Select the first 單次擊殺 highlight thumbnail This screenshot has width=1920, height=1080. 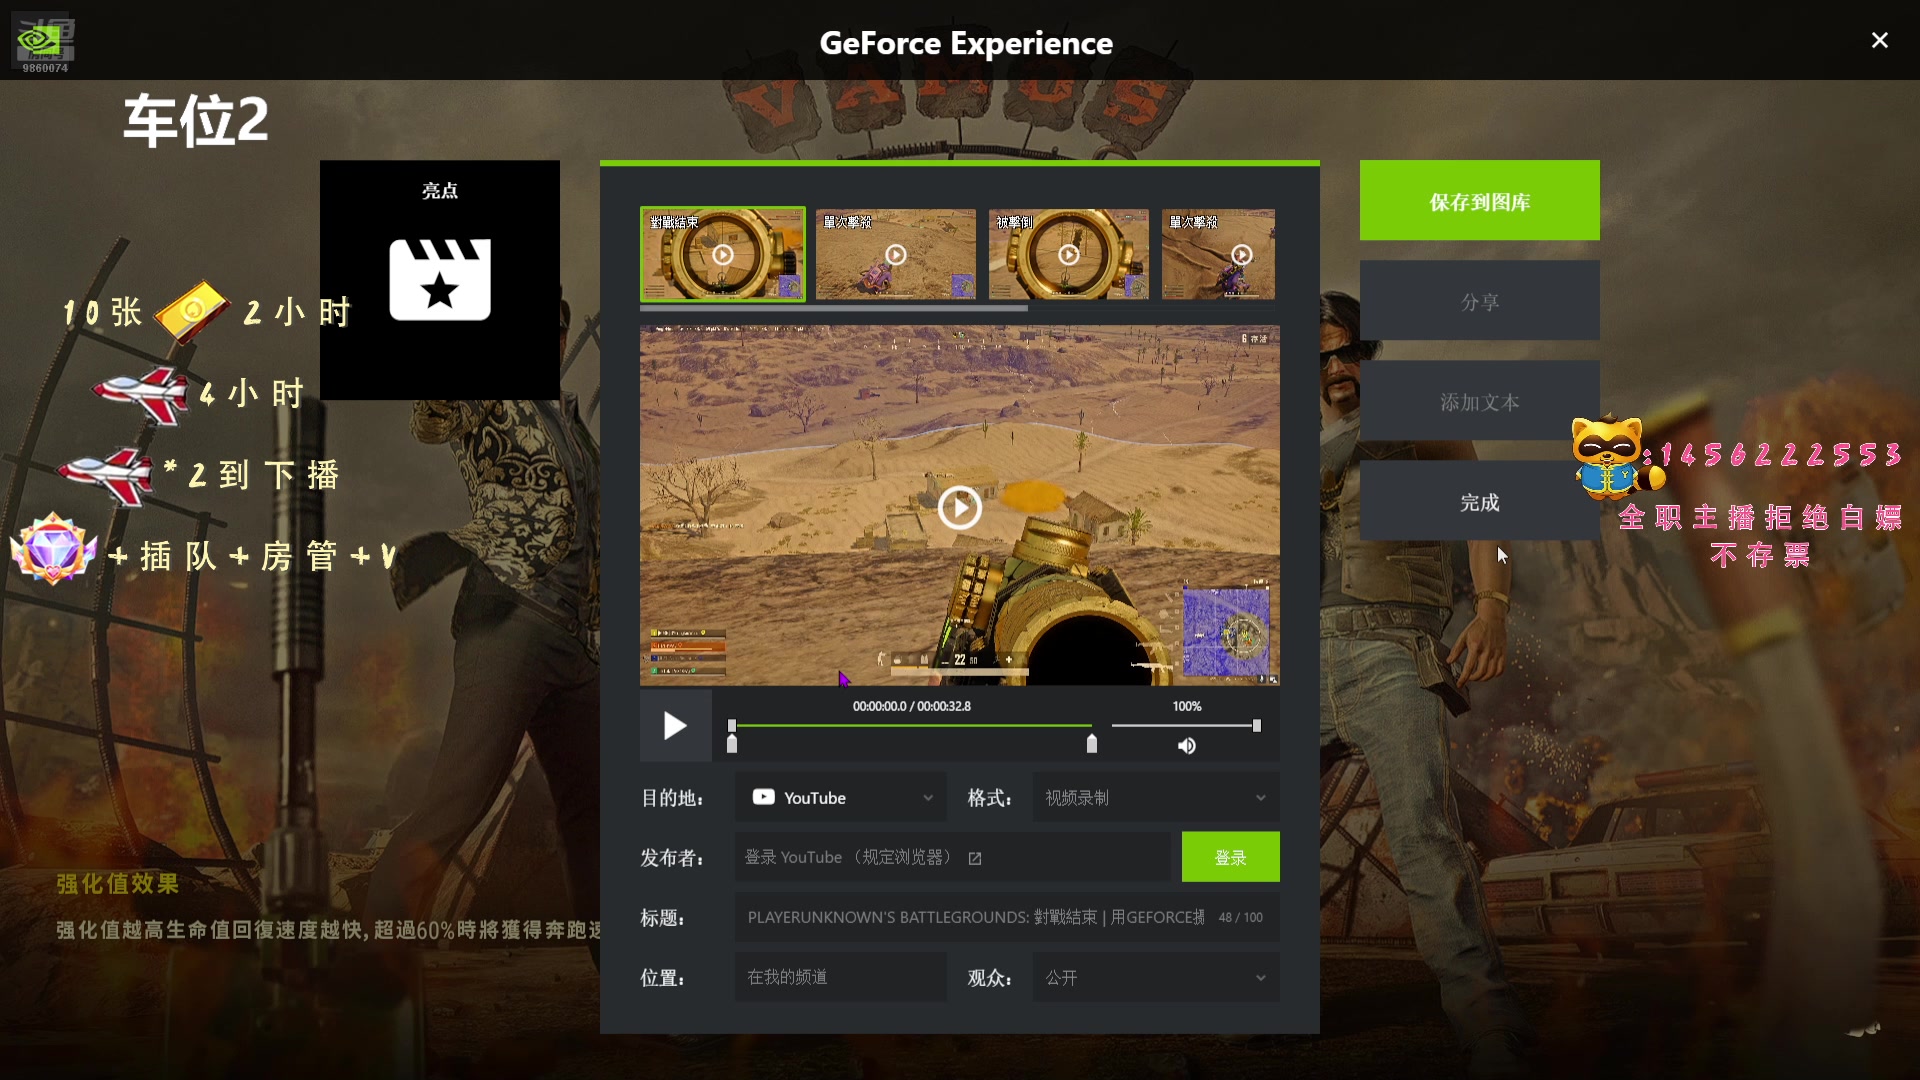click(x=896, y=254)
